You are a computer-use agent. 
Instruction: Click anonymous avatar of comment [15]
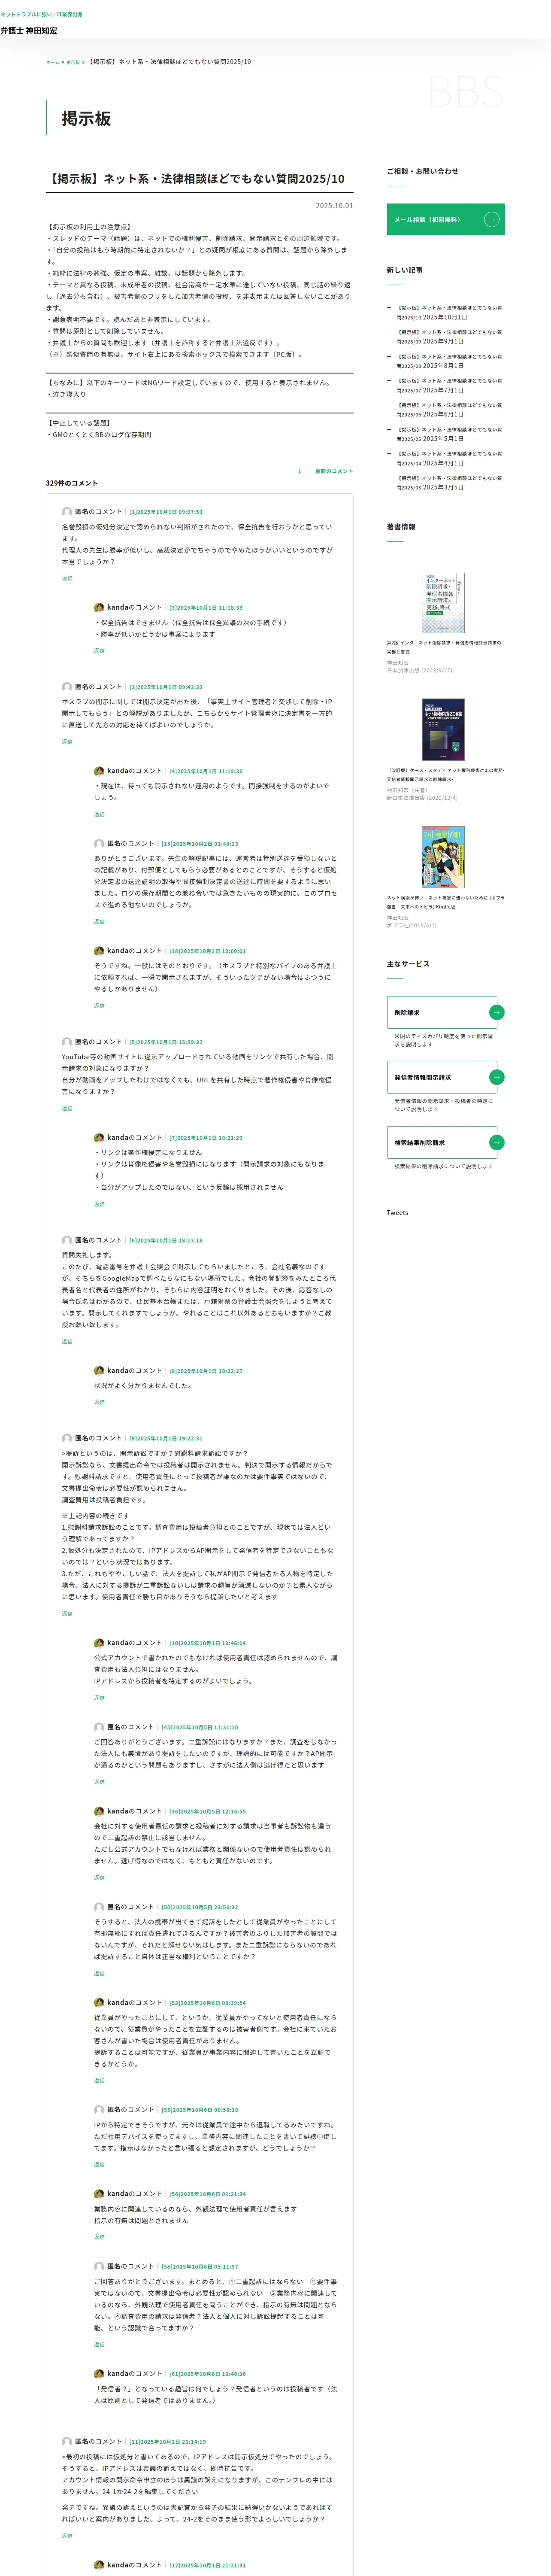point(99,843)
